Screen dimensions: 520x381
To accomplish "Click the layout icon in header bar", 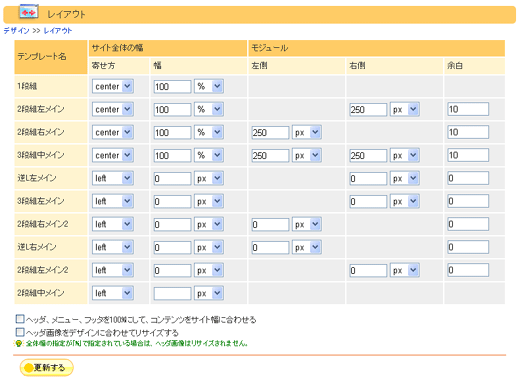I will [29, 12].
